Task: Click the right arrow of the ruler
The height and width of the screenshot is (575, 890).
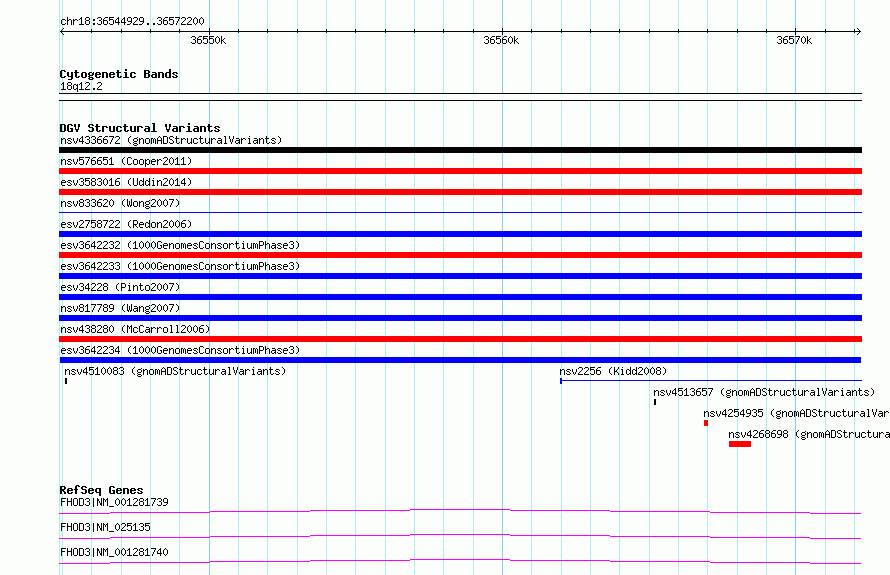Action: pyautogui.click(x=858, y=32)
